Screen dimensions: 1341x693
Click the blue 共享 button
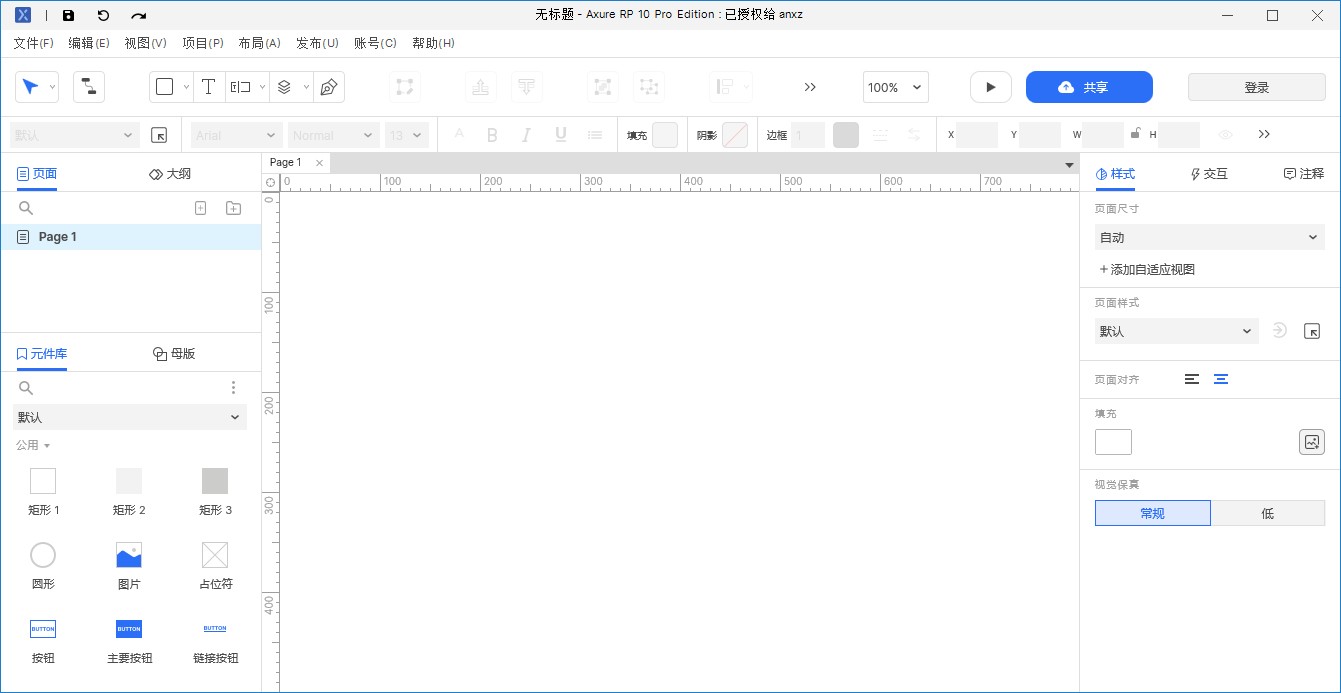point(1089,87)
